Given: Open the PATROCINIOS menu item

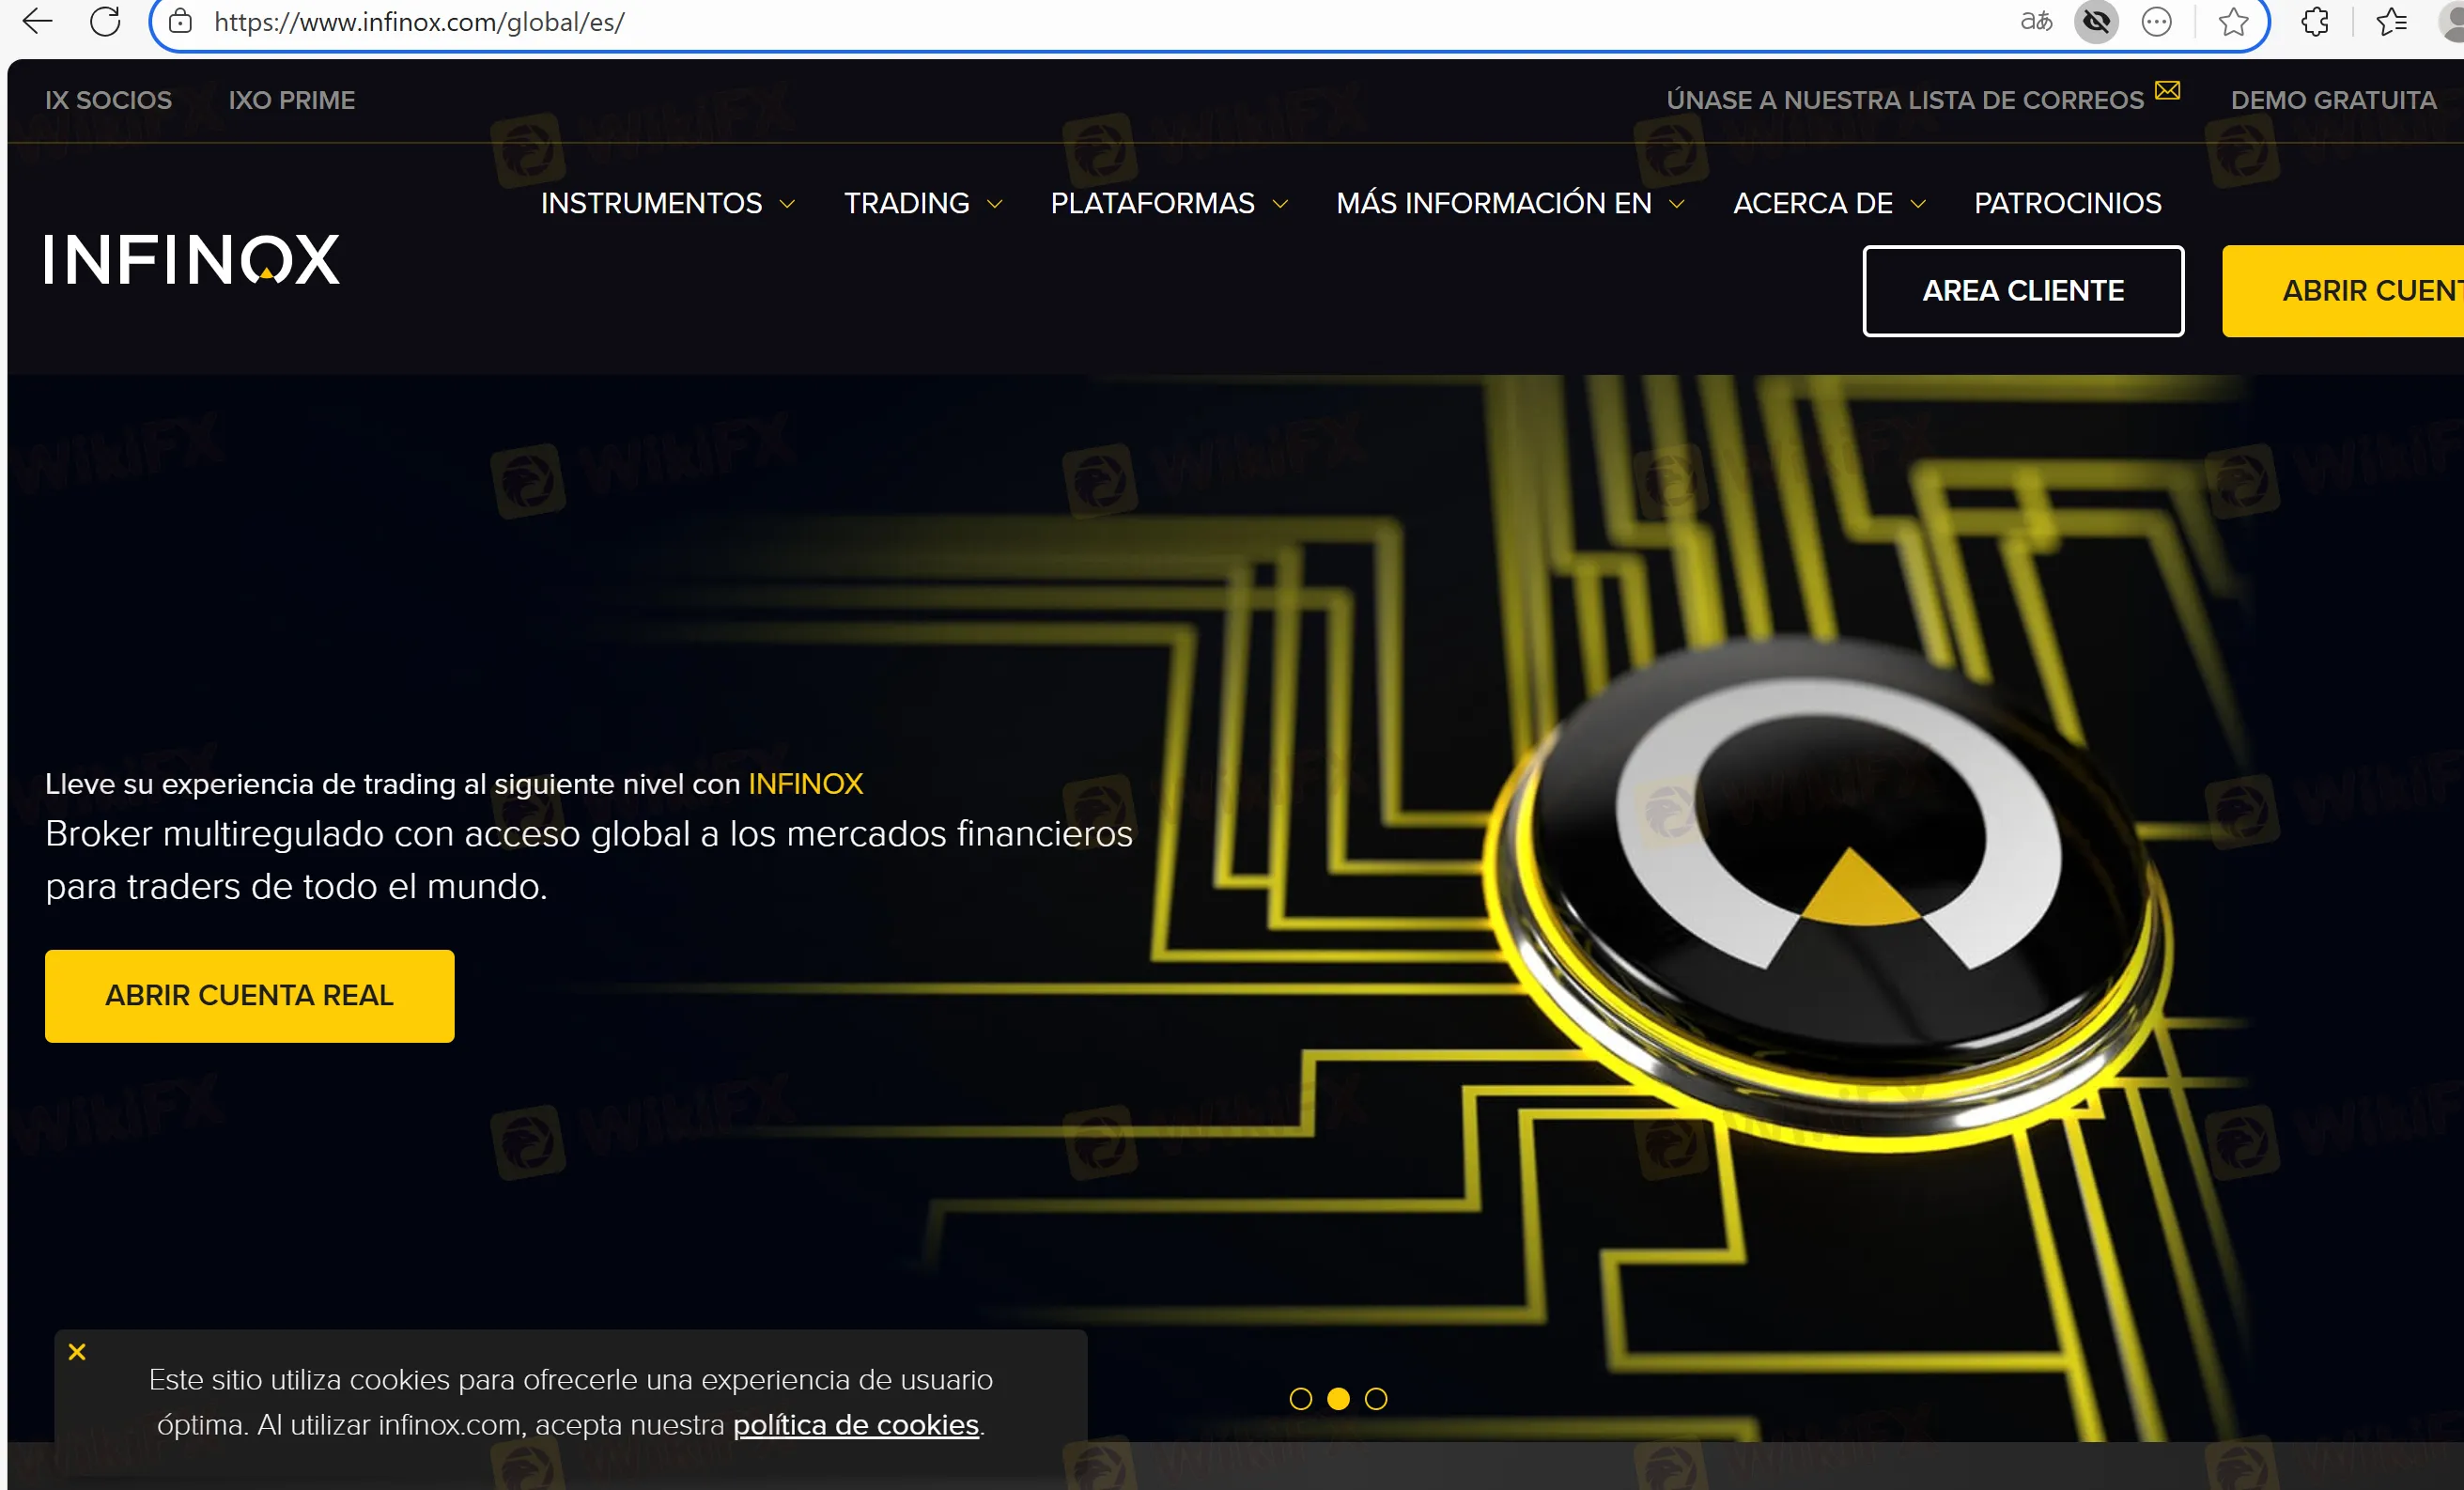Looking at the screenshot, I should click(x=2067, y=203).
